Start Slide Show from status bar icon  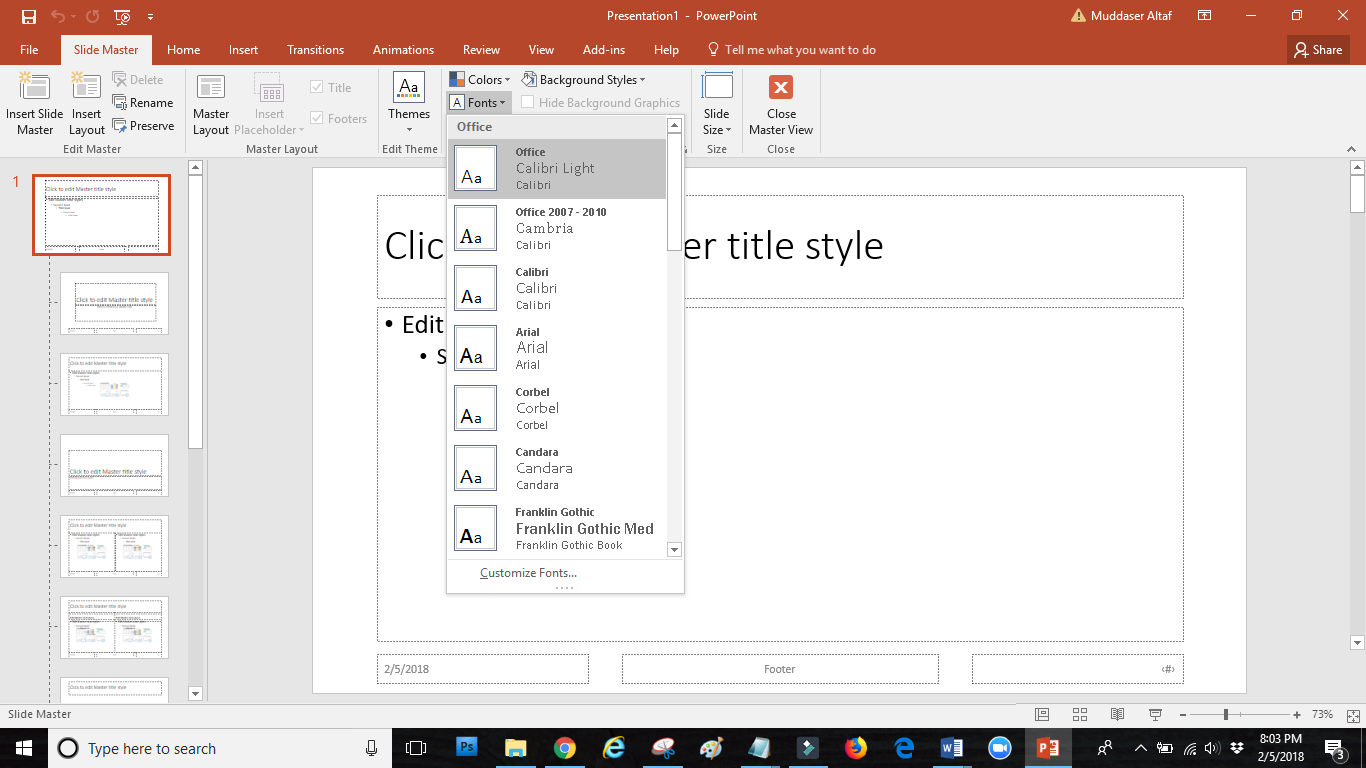pyautogui.click(x=1156, y=715)
